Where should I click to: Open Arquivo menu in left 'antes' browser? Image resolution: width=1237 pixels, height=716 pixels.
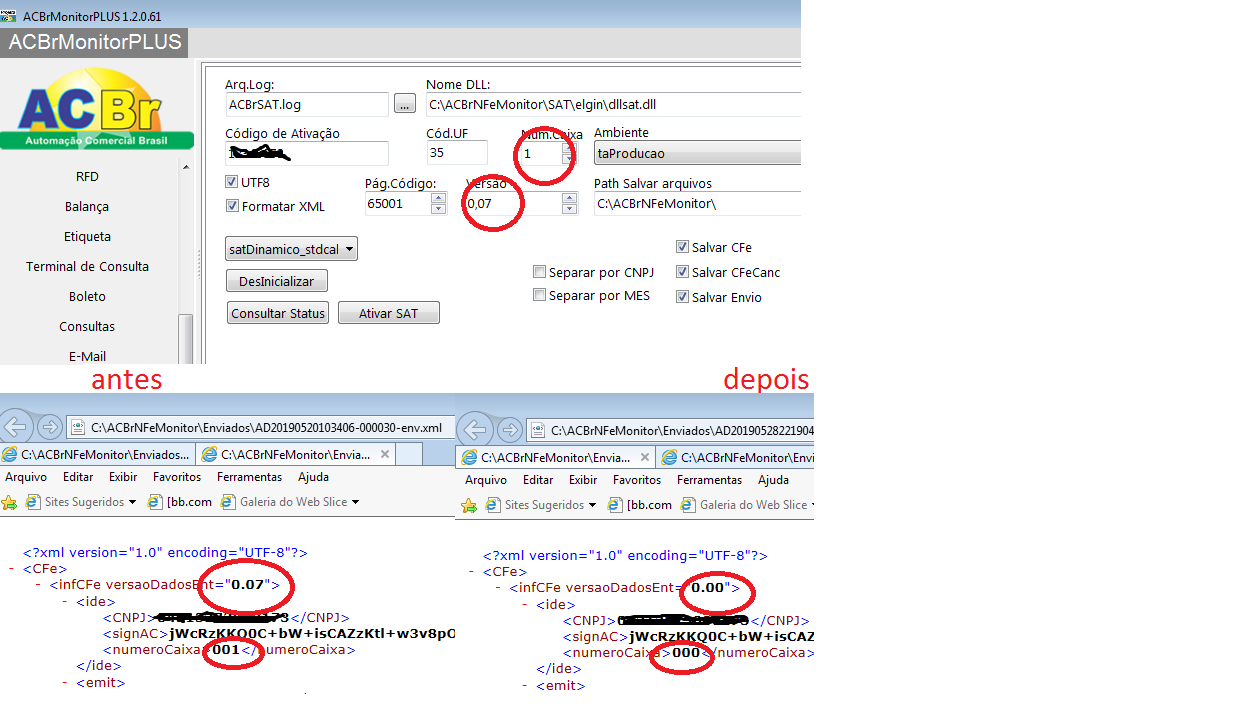click(25, 477)
